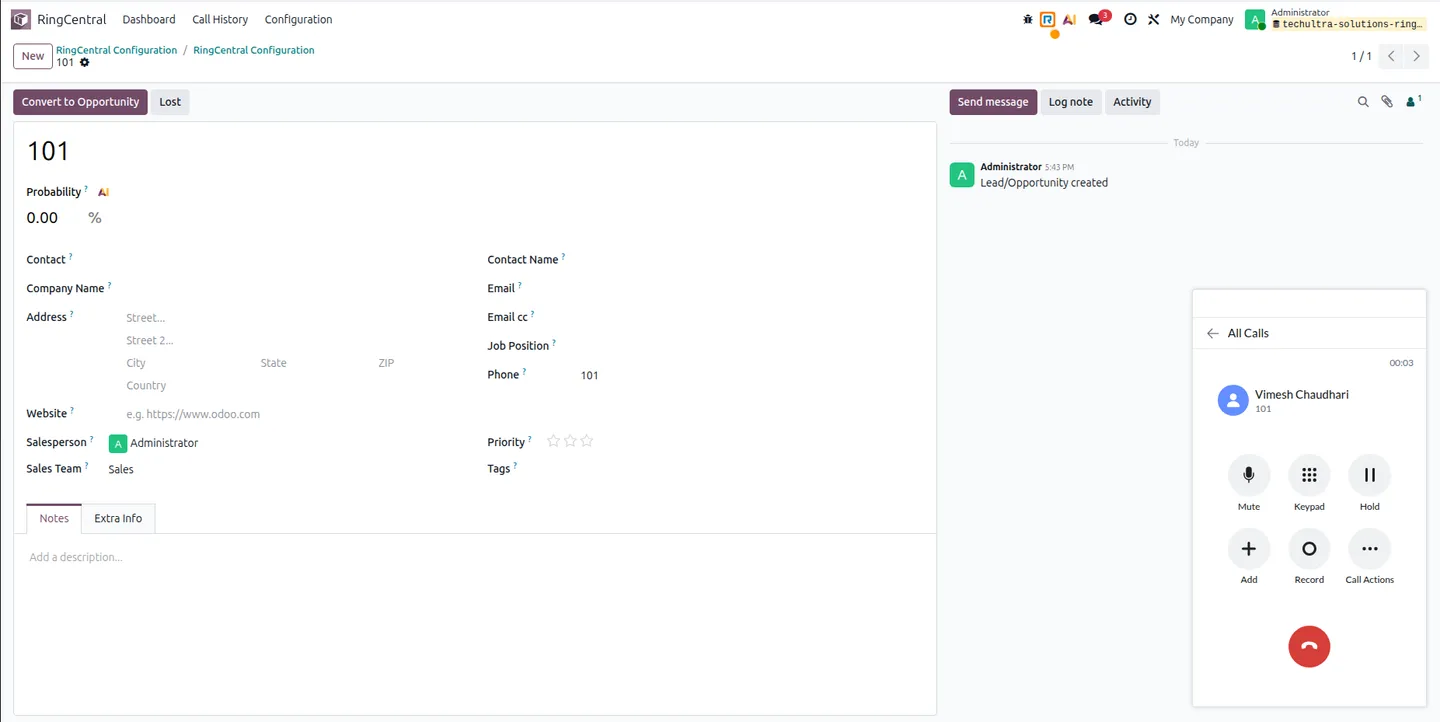Viewport: 1440px width, 722px height.
Task: Show the followers person icon
Action: click(x=1413, y=101)
